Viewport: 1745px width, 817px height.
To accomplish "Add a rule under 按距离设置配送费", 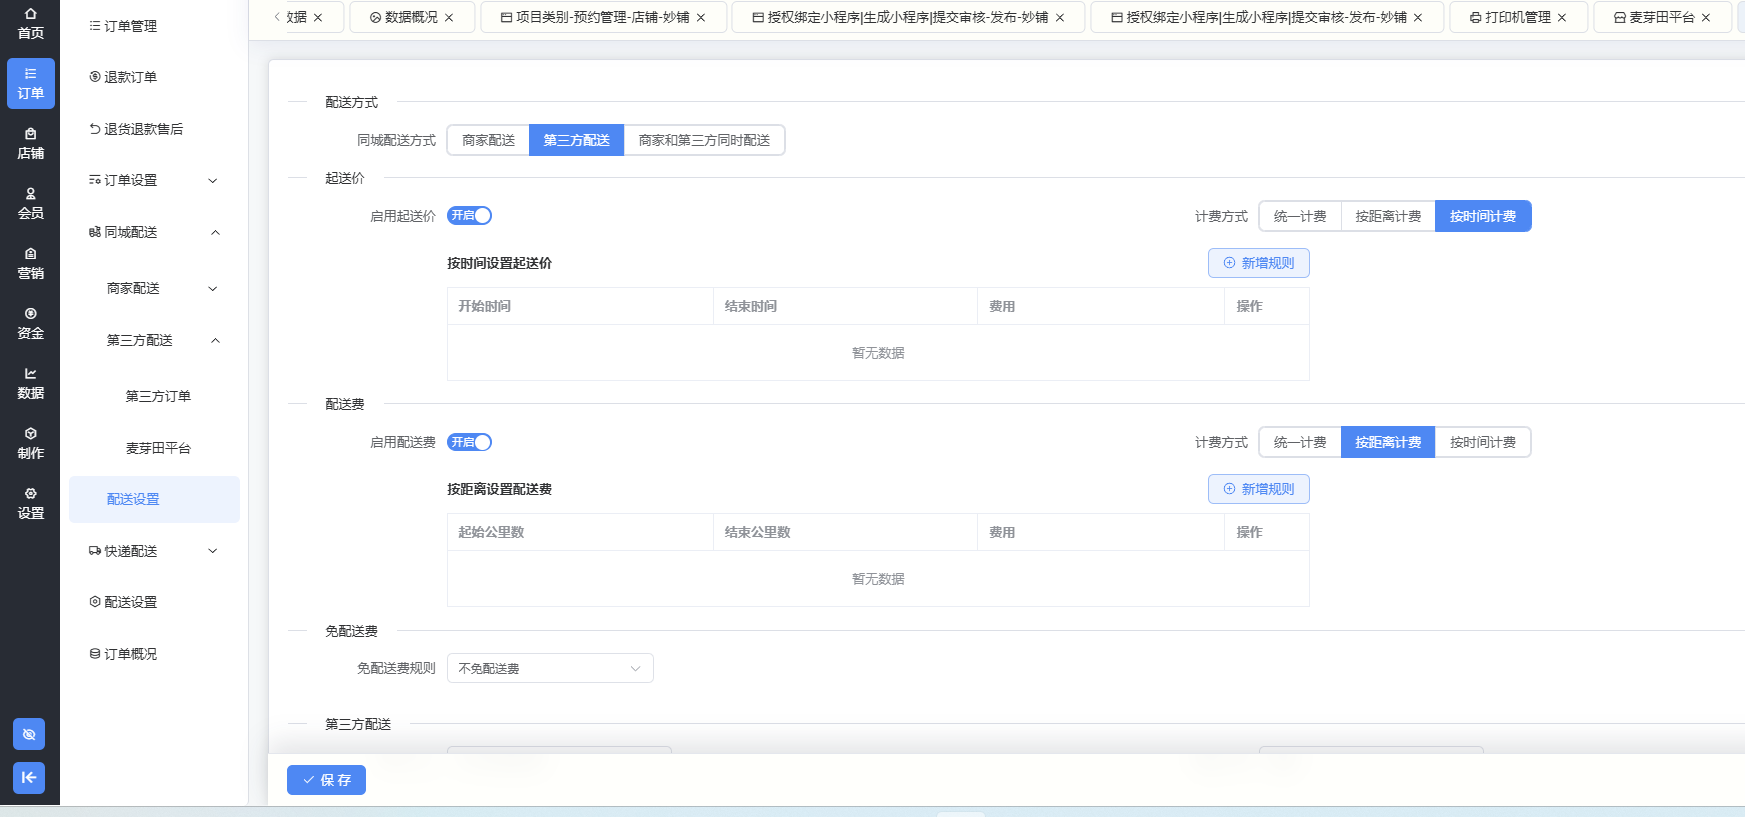I will pos(1259,489).
